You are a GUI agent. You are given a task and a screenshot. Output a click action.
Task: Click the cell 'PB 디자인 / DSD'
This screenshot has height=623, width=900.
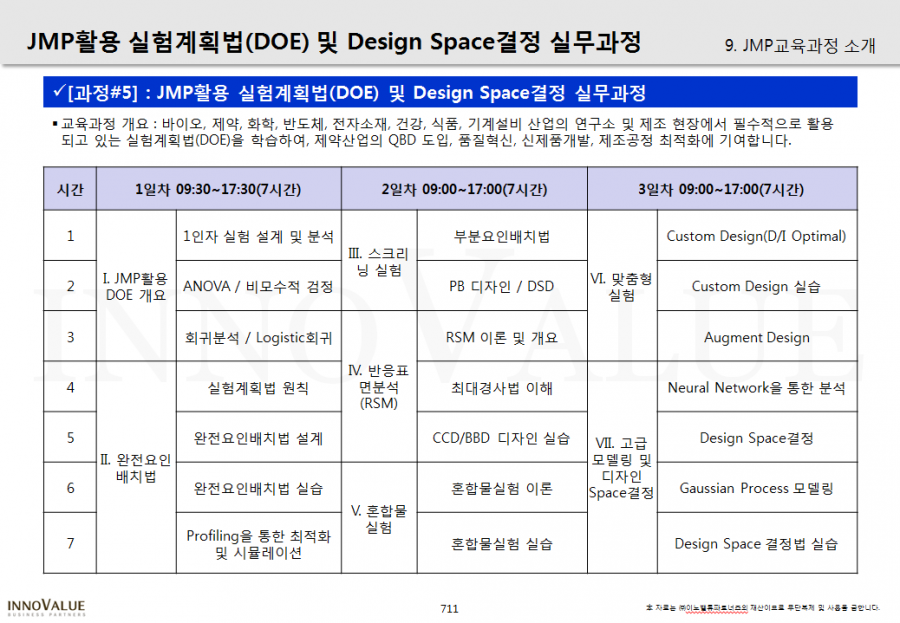502,286
